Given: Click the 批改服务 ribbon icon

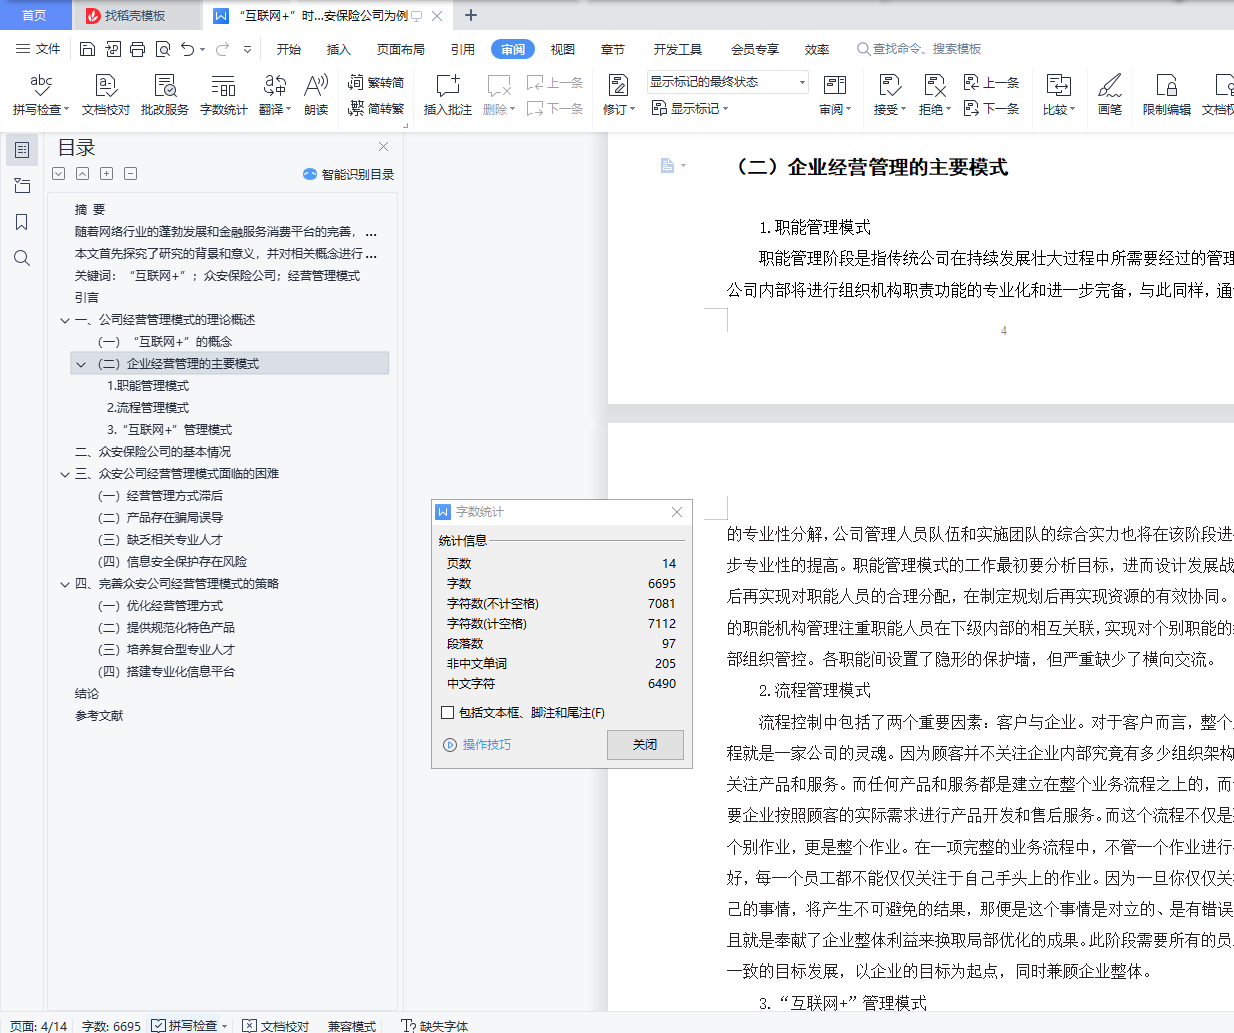Looking at the screenshot, I should tap(165, 95).
